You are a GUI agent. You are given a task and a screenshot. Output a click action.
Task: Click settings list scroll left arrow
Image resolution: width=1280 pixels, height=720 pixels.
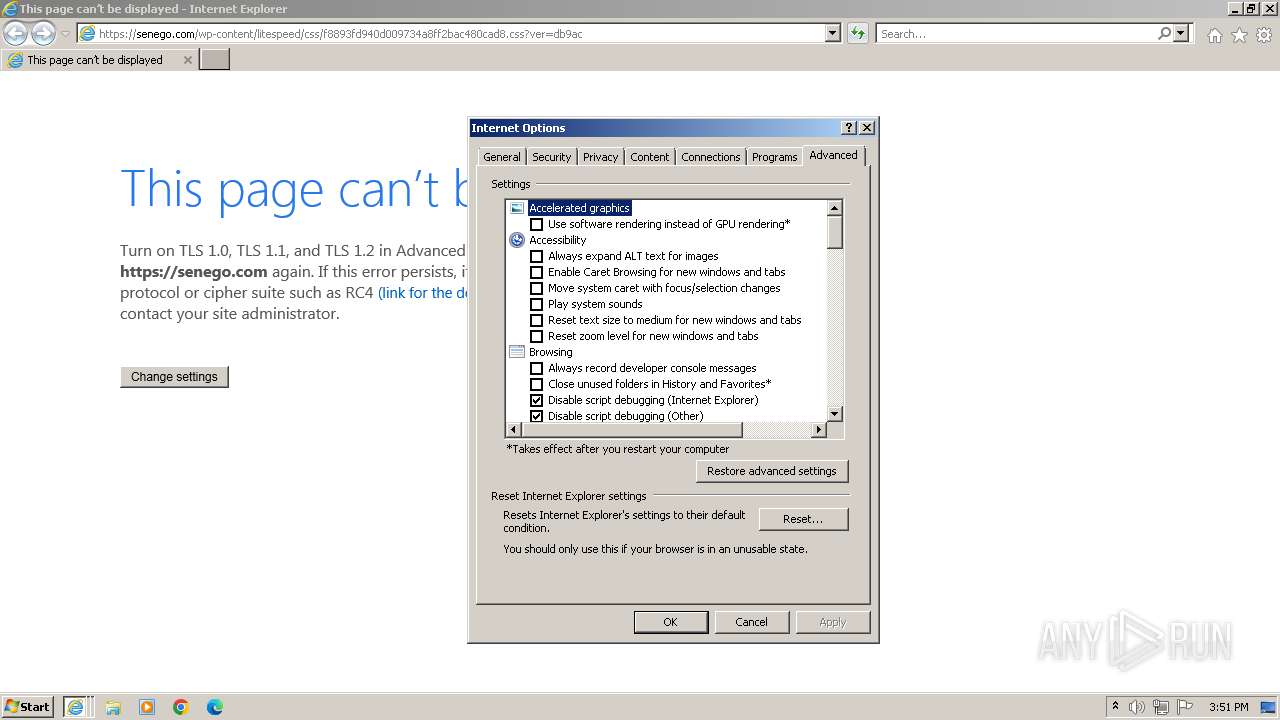515,430
